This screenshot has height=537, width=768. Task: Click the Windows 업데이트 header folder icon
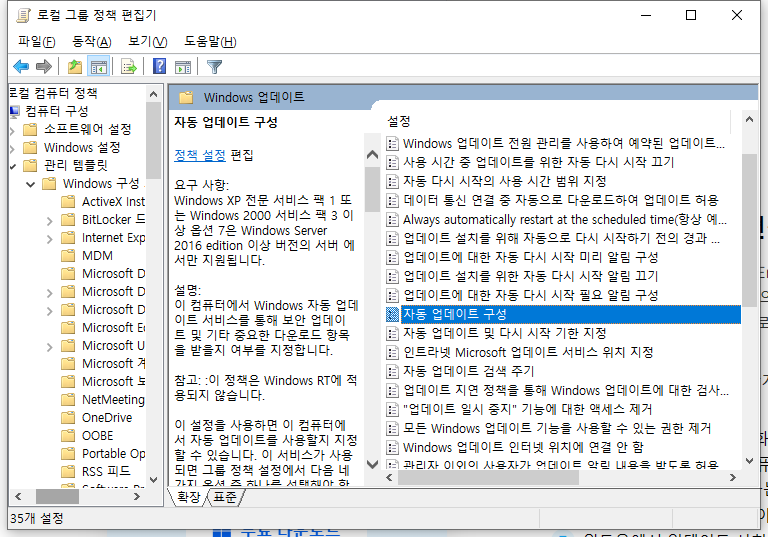click(186, 97)
